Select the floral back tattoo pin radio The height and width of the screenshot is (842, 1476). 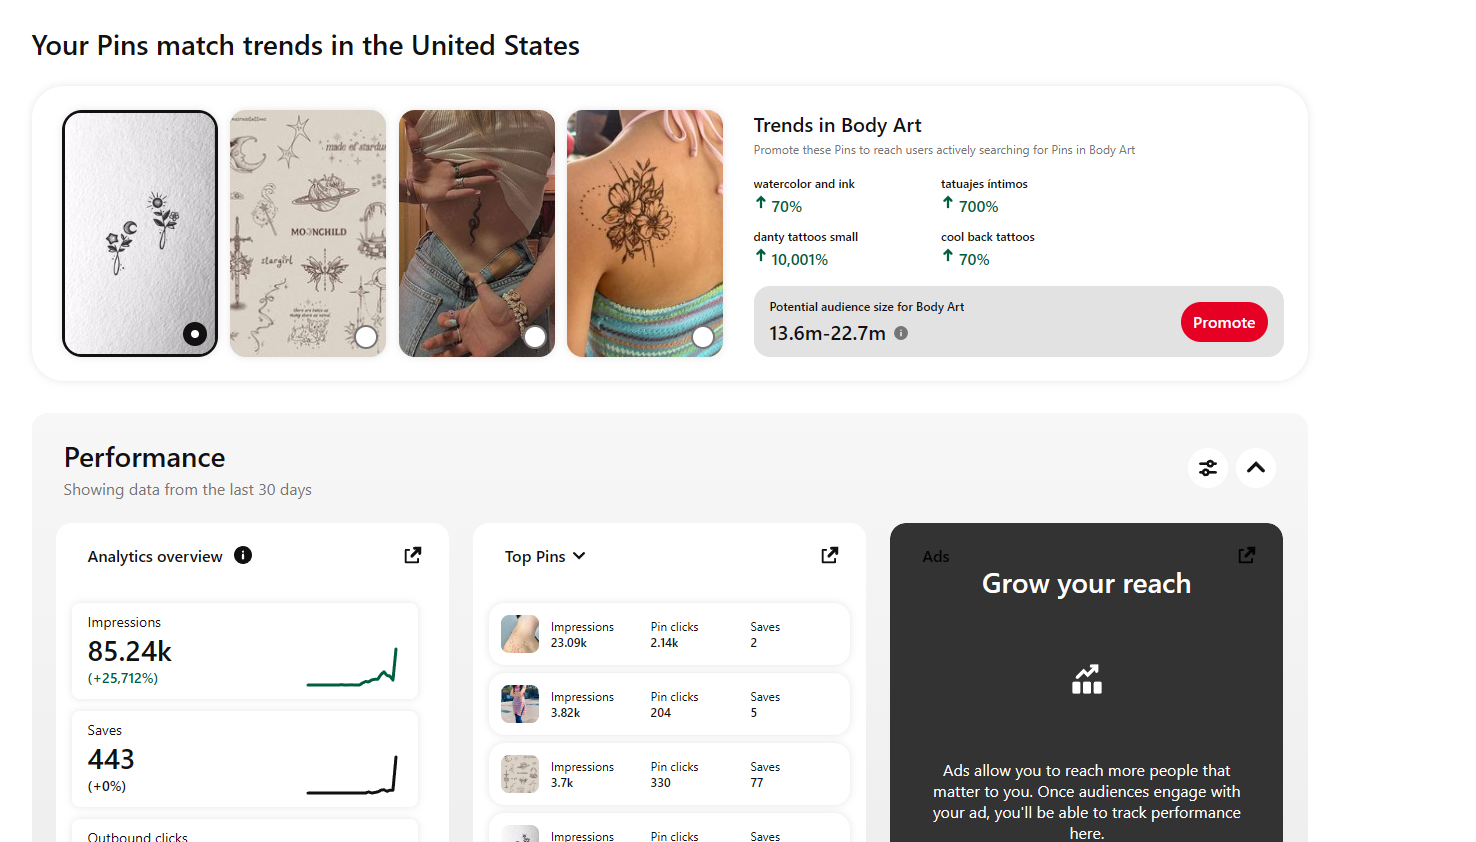(703, 337)
